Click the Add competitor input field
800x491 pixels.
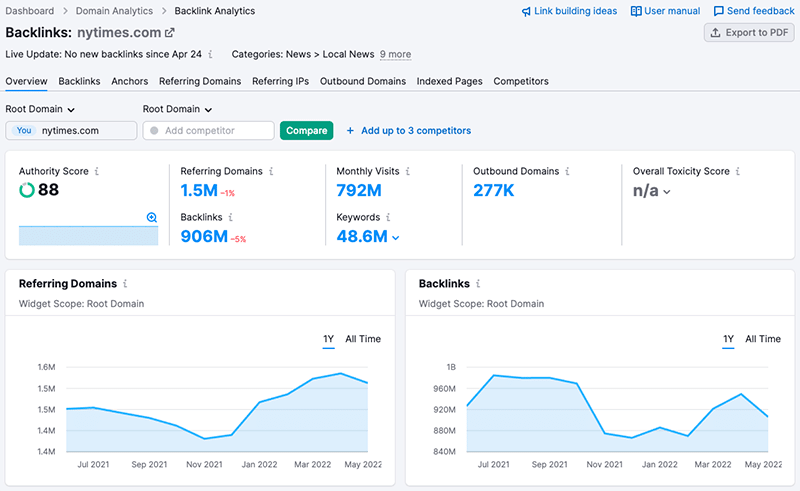coord(209,131)
